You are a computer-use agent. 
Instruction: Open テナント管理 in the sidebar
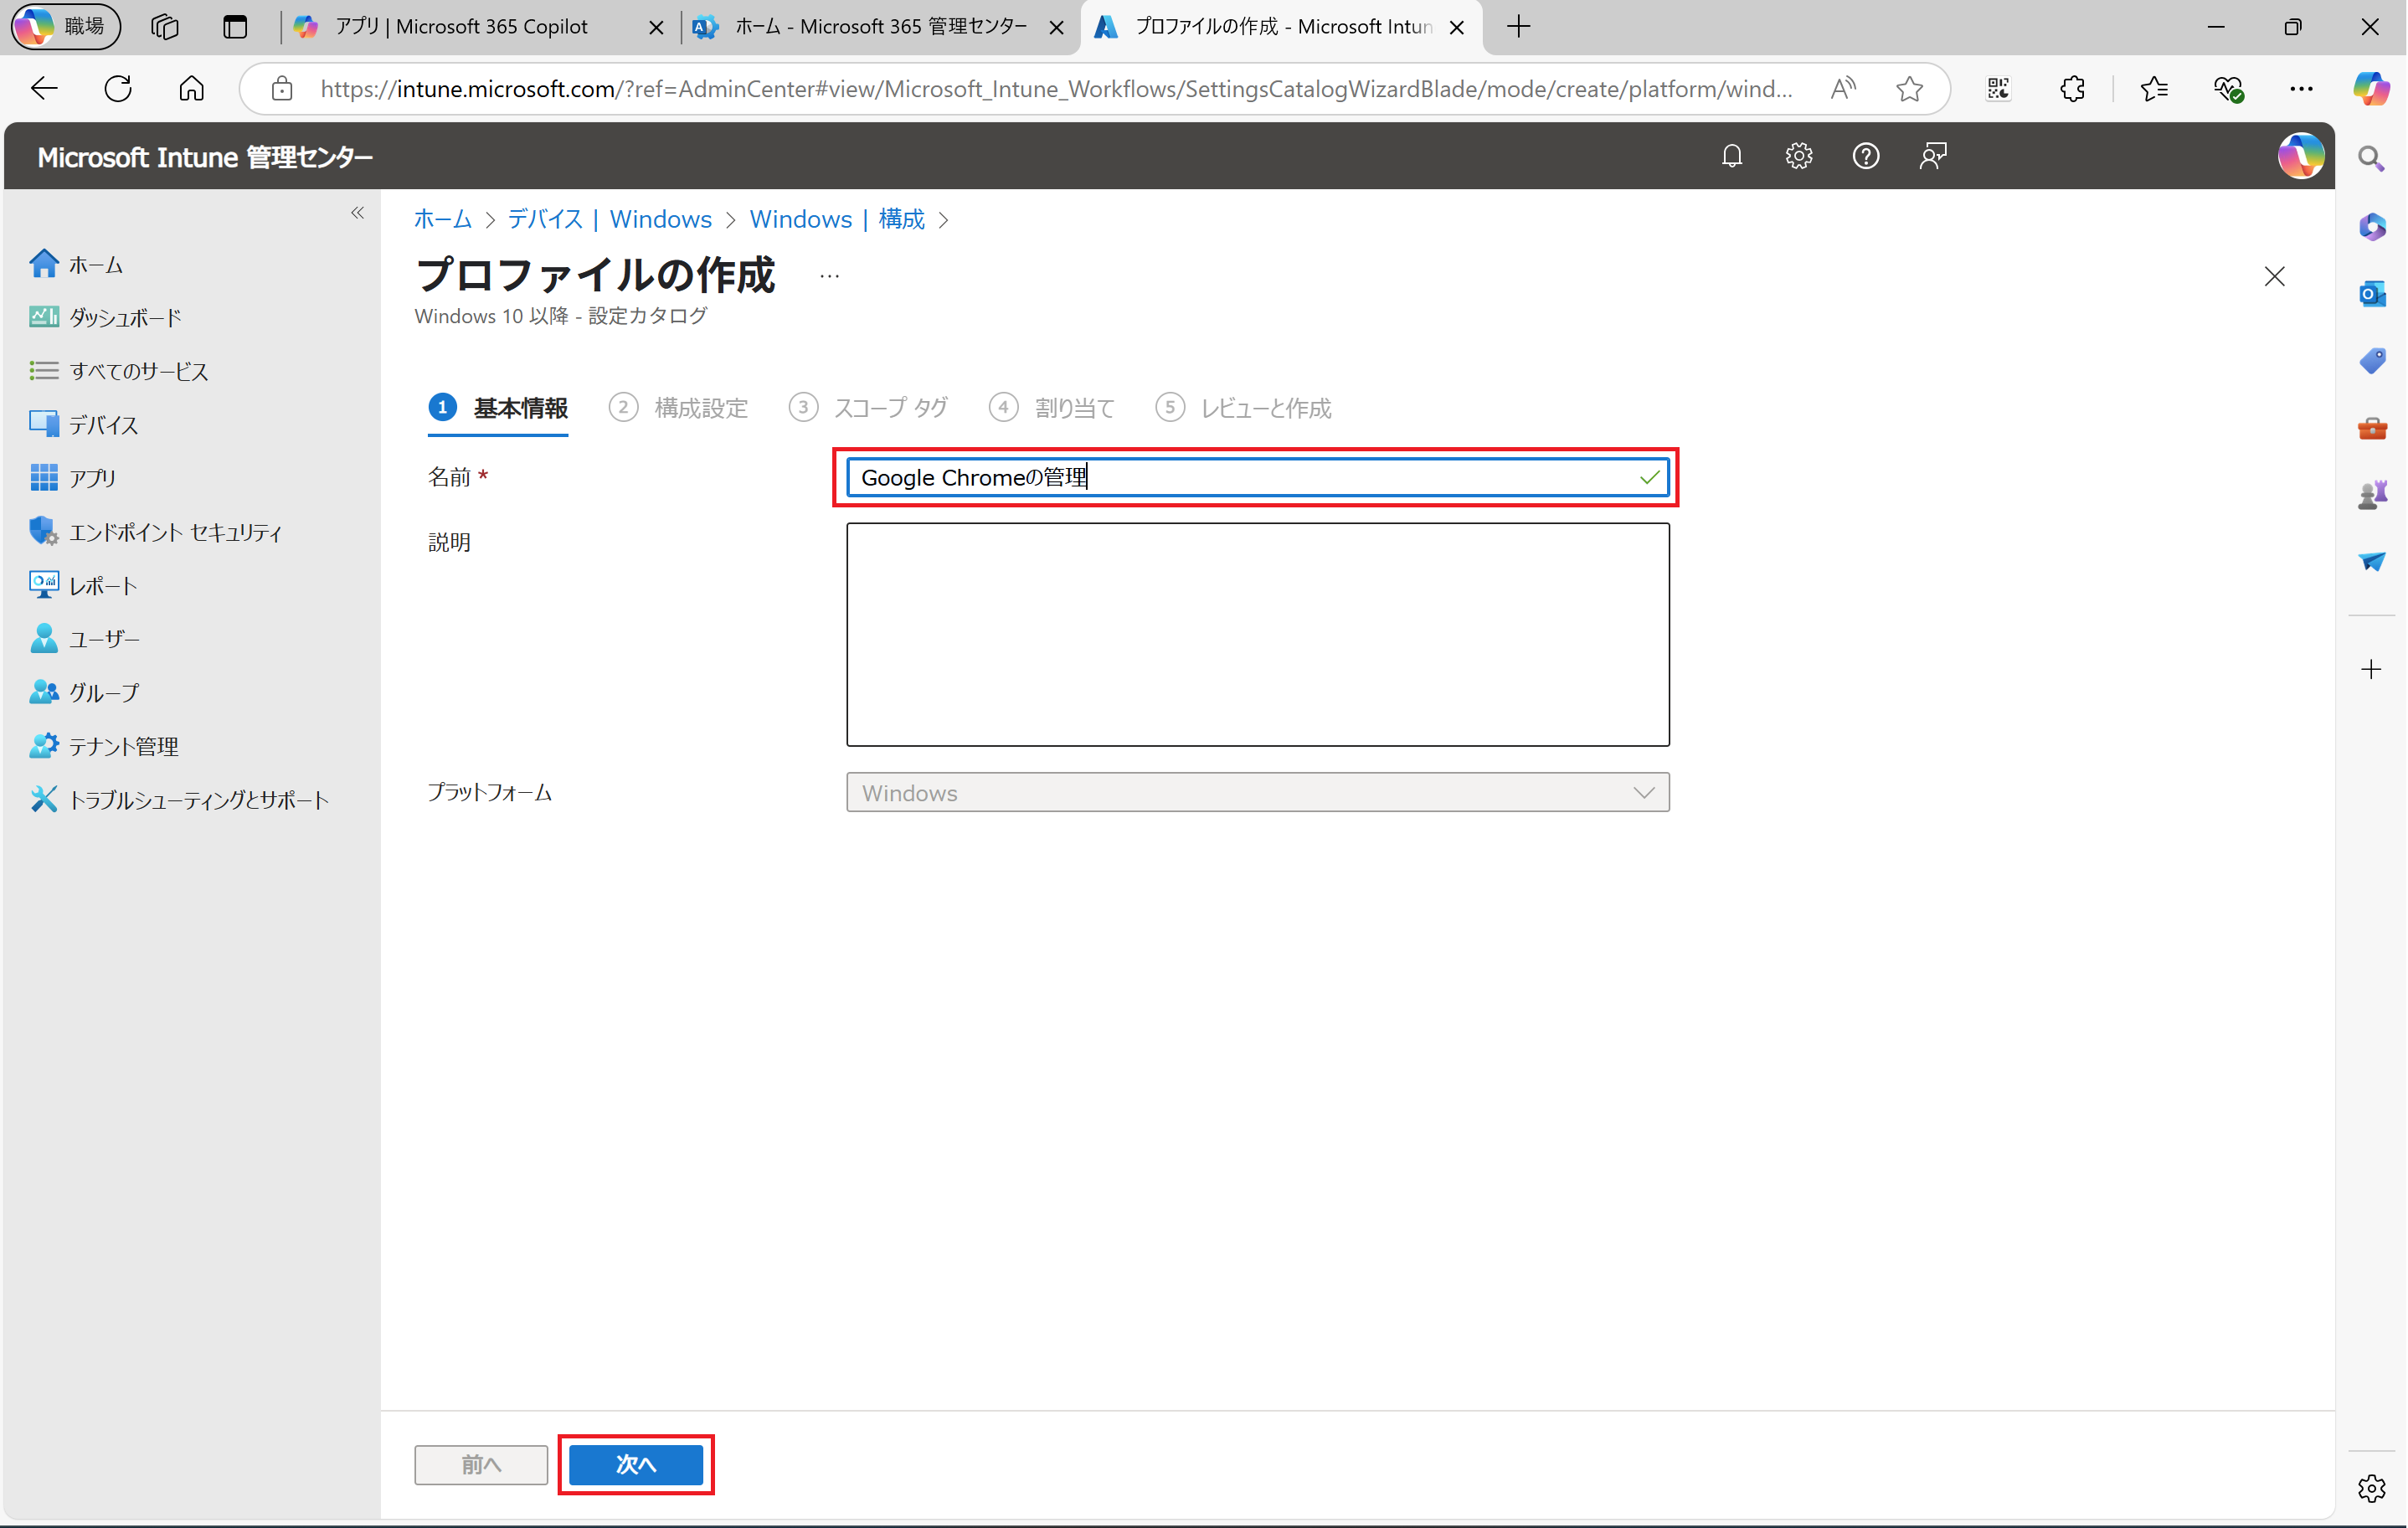[123, 746]
